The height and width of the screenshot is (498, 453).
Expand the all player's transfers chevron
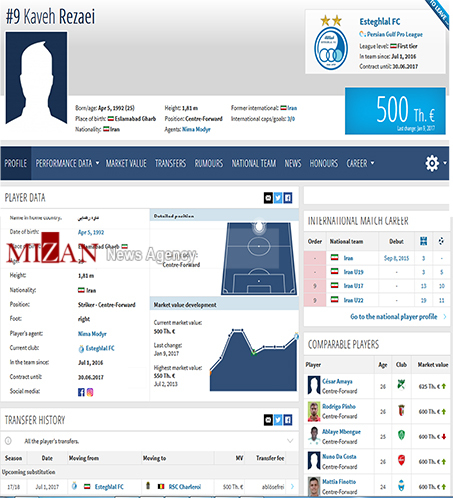(290, 441)
